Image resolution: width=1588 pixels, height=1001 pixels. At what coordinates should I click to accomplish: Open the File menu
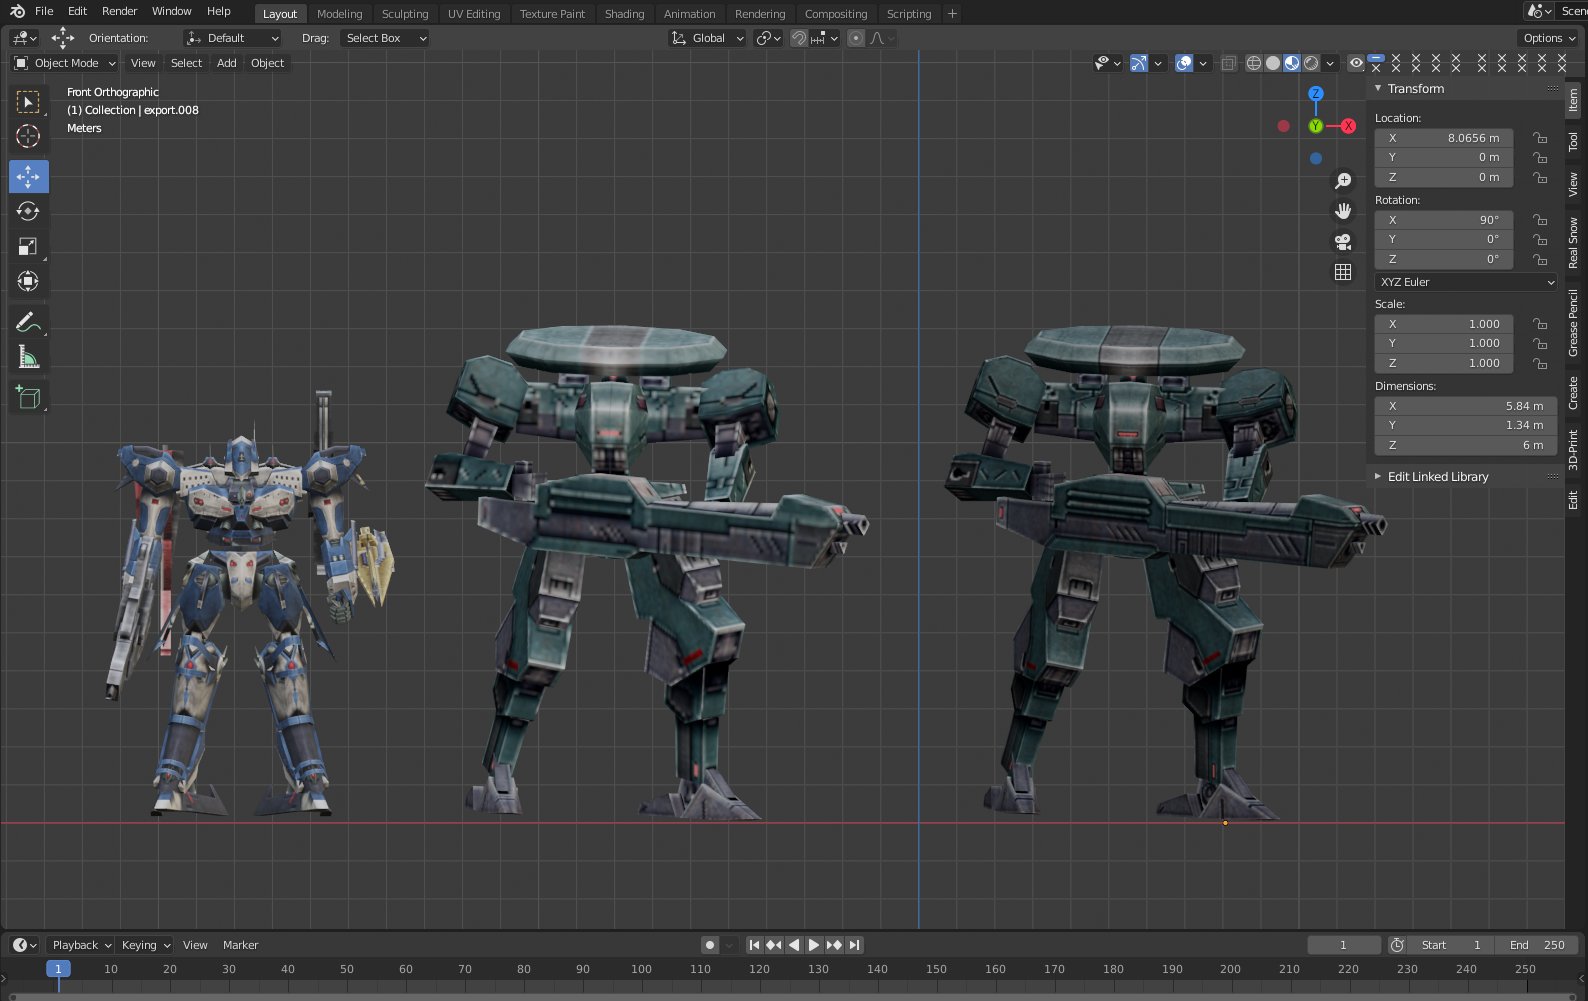point(44,11)
